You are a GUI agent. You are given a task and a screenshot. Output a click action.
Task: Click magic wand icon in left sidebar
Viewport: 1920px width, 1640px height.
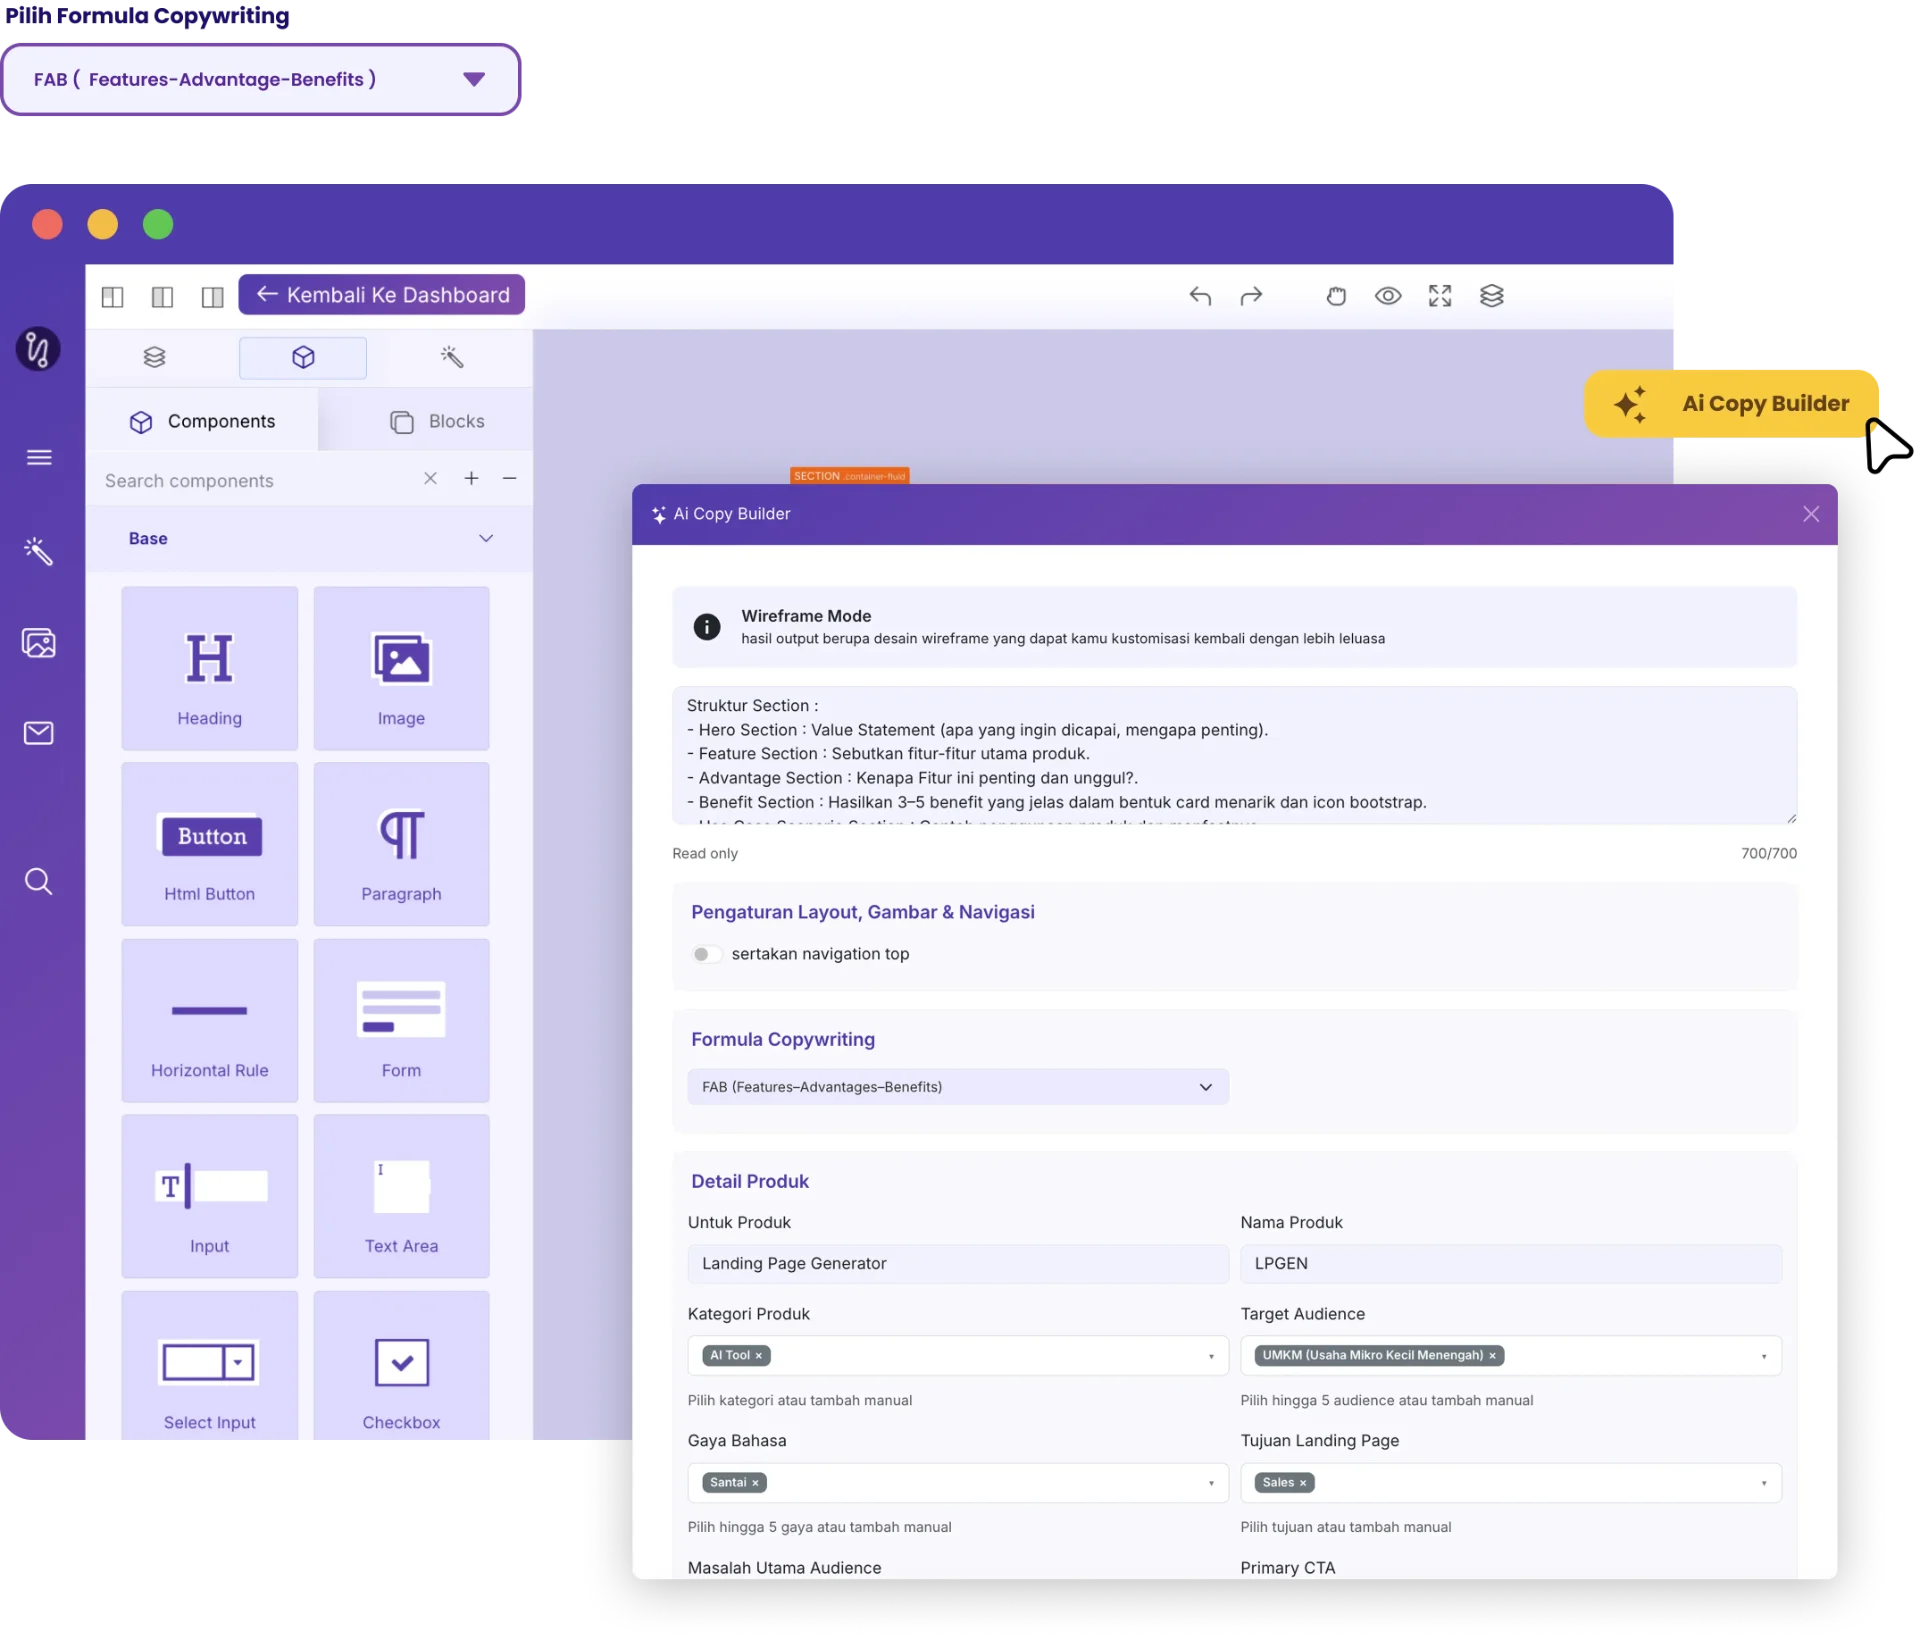point(39,551)
